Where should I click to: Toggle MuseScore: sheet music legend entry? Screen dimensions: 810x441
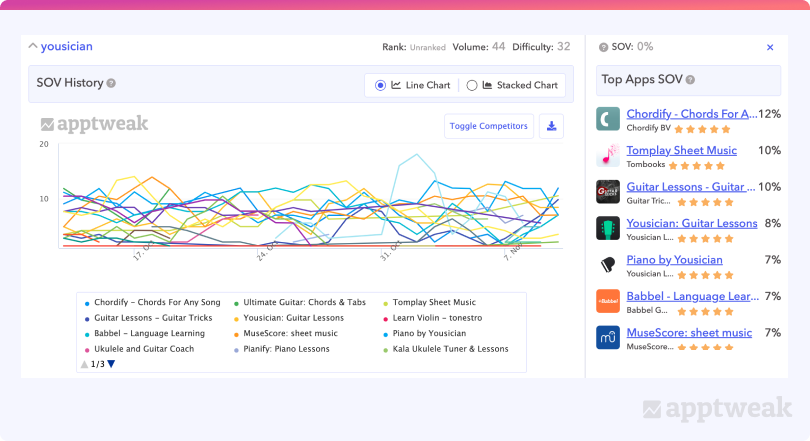click(286, 334)
